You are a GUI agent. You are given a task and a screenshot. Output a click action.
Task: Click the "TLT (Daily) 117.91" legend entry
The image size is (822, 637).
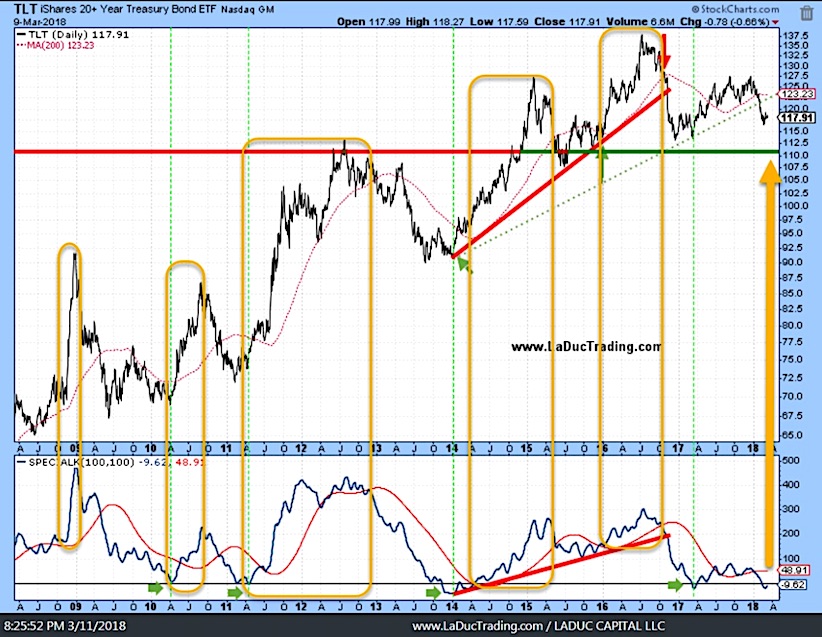click(x=73, y=35)
